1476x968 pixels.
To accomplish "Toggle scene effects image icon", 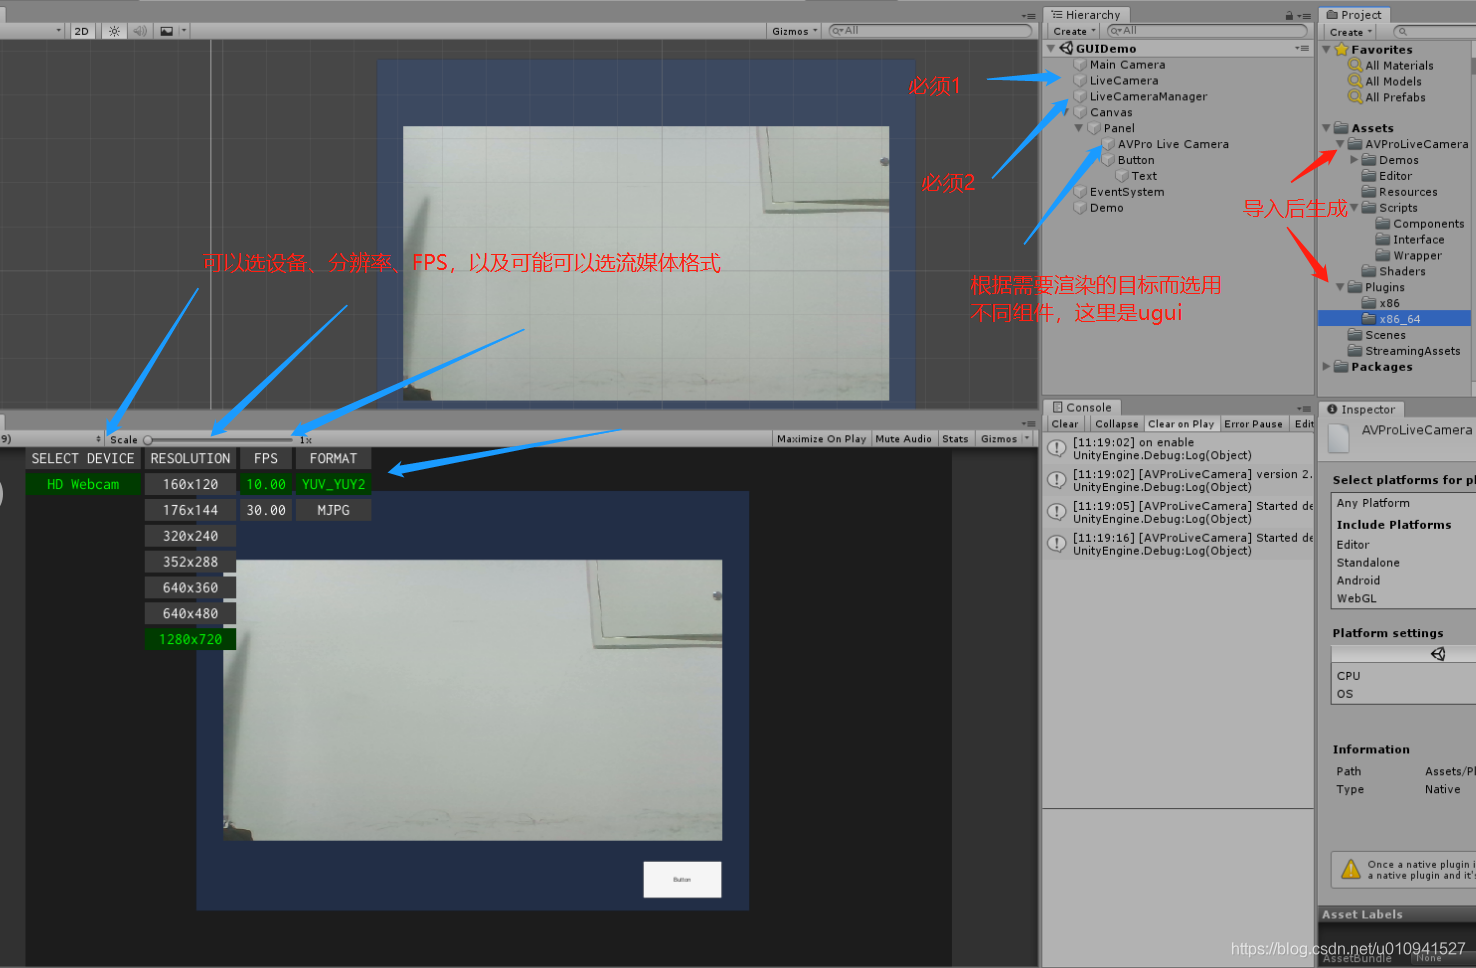I will [167, 31].
